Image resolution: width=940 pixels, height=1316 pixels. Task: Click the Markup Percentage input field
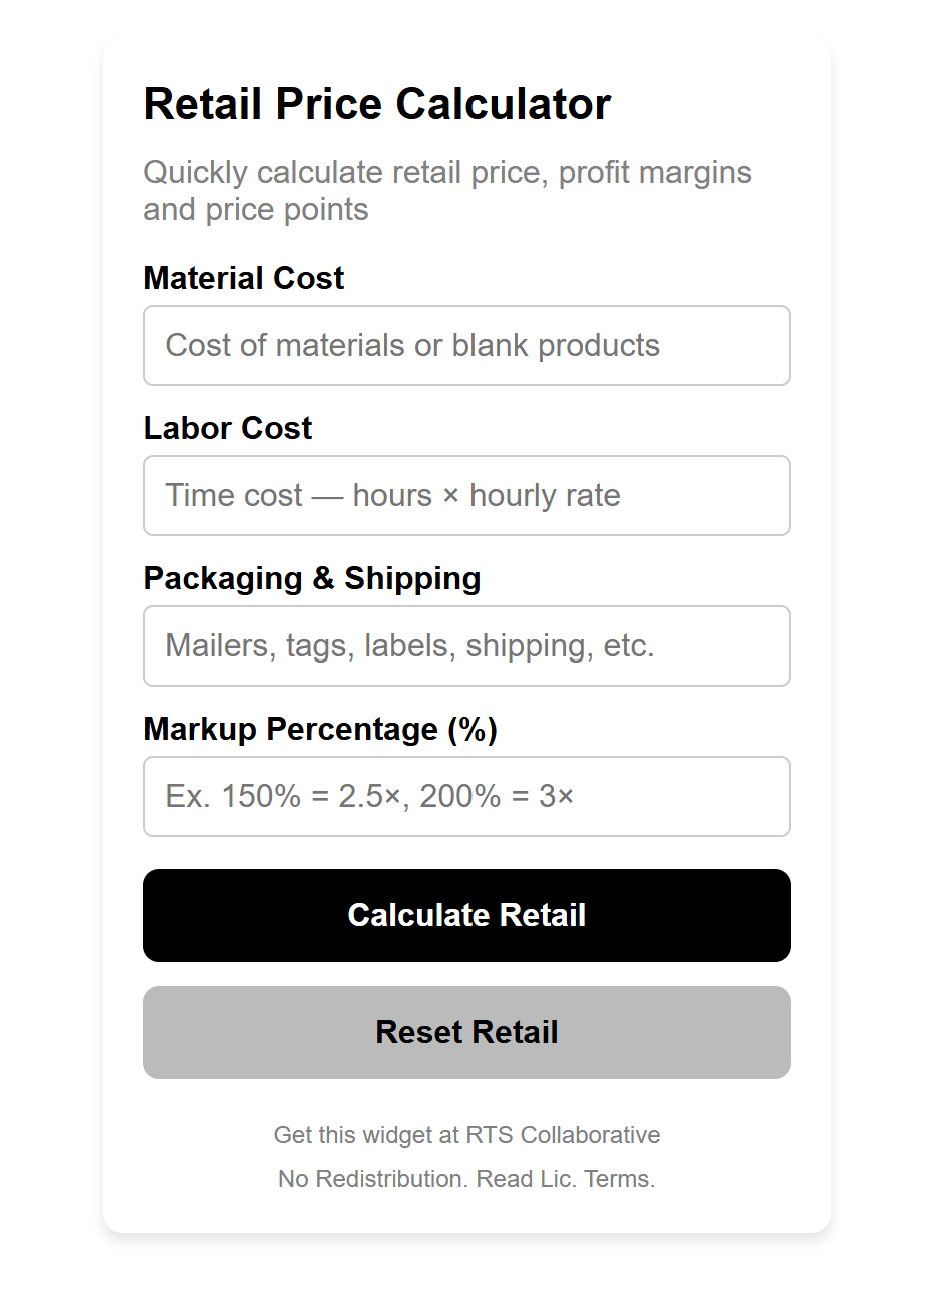pyautogui.click(x=466, y=796)
